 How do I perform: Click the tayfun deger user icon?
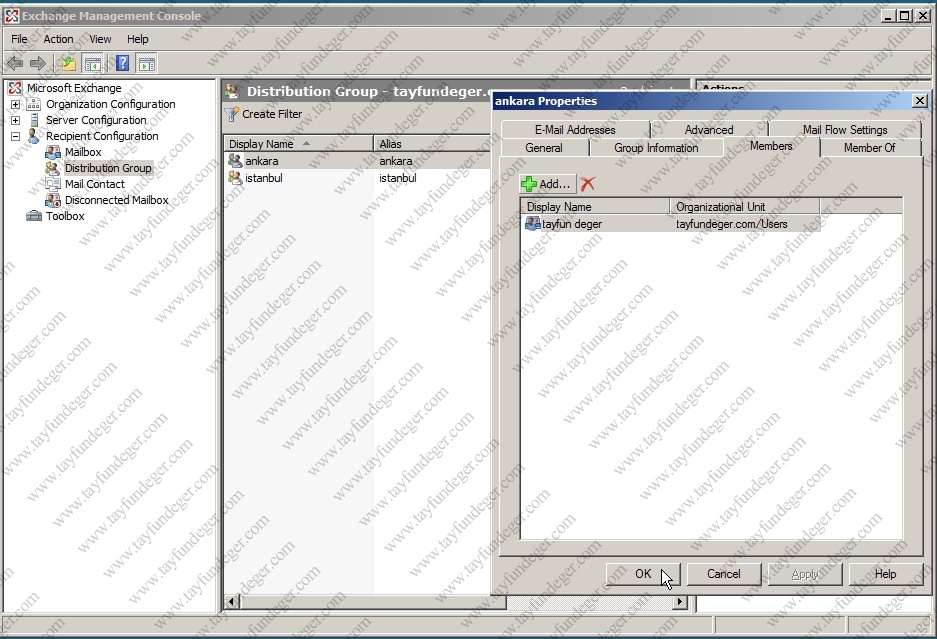pos(532,224)
